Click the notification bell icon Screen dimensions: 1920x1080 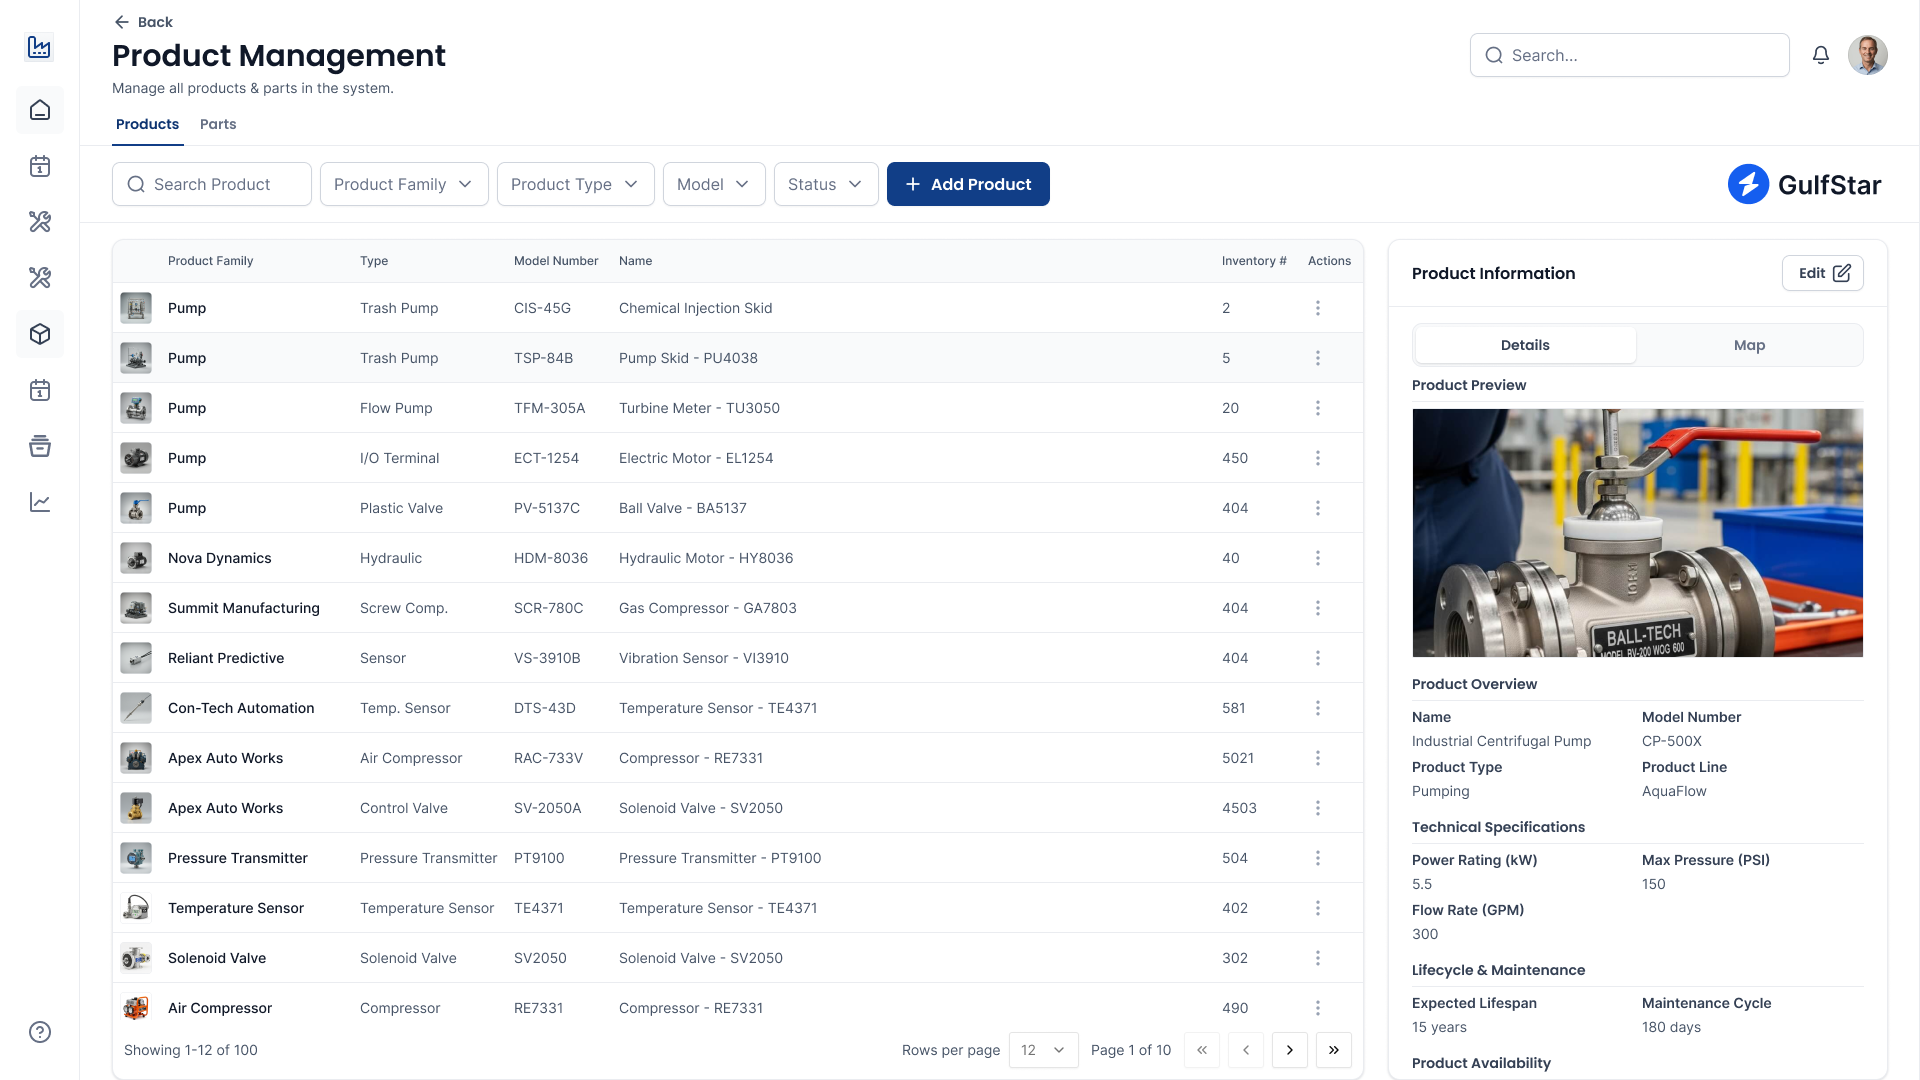[1821, 55]
